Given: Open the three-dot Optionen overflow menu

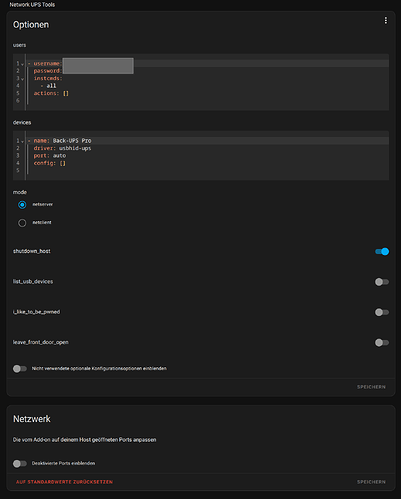Looking at the screenshot, I should [x=386, y=21].
